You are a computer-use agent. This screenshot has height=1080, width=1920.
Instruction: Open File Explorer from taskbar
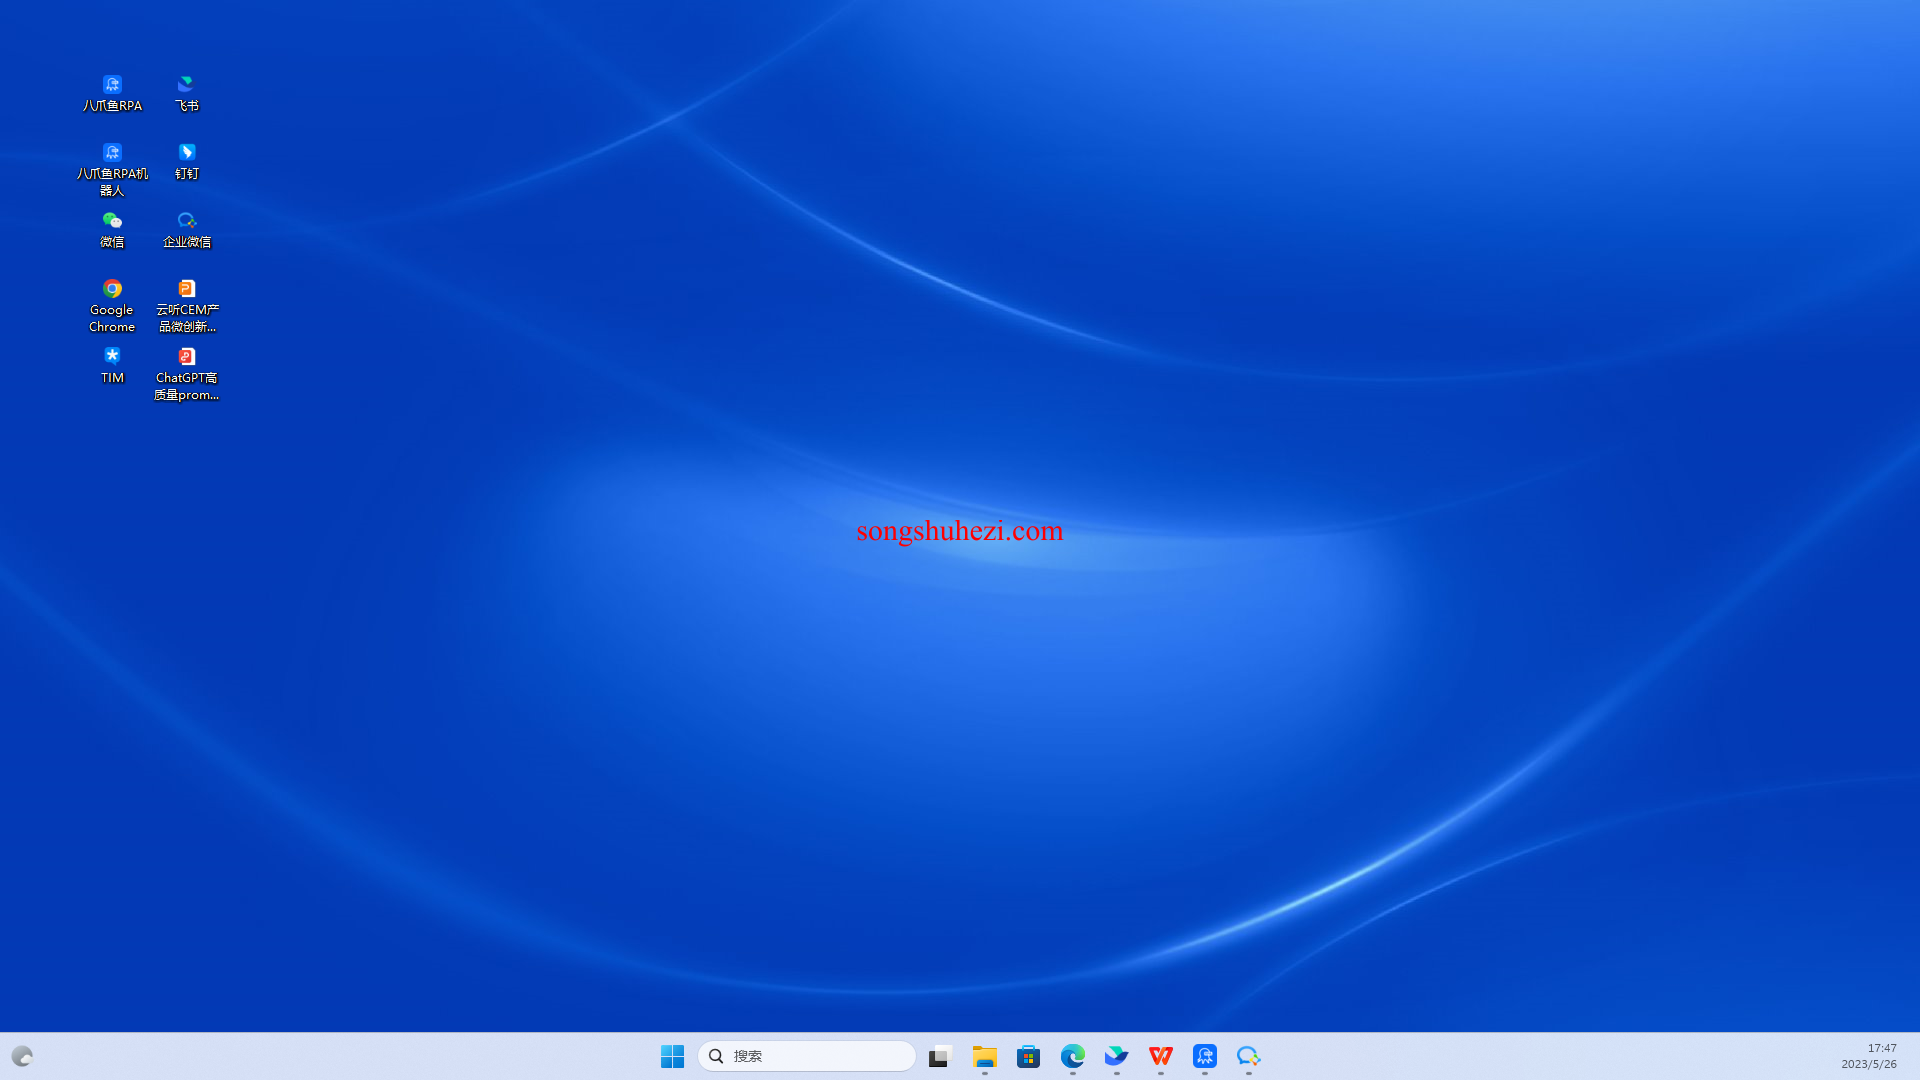(x=984, y=1056)
